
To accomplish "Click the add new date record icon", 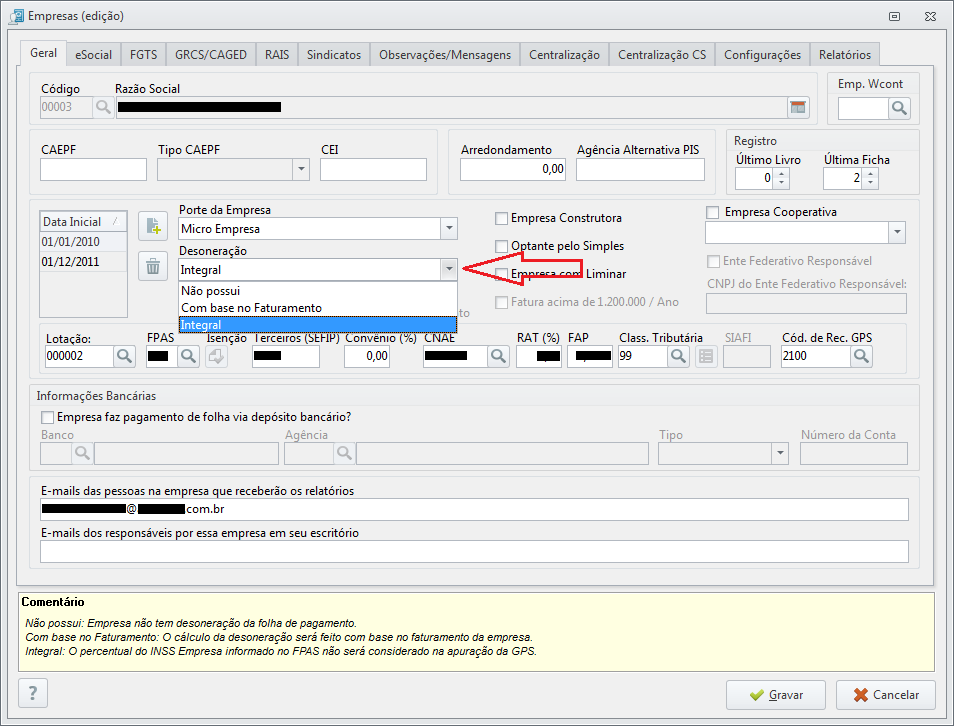I will (152, 226).
